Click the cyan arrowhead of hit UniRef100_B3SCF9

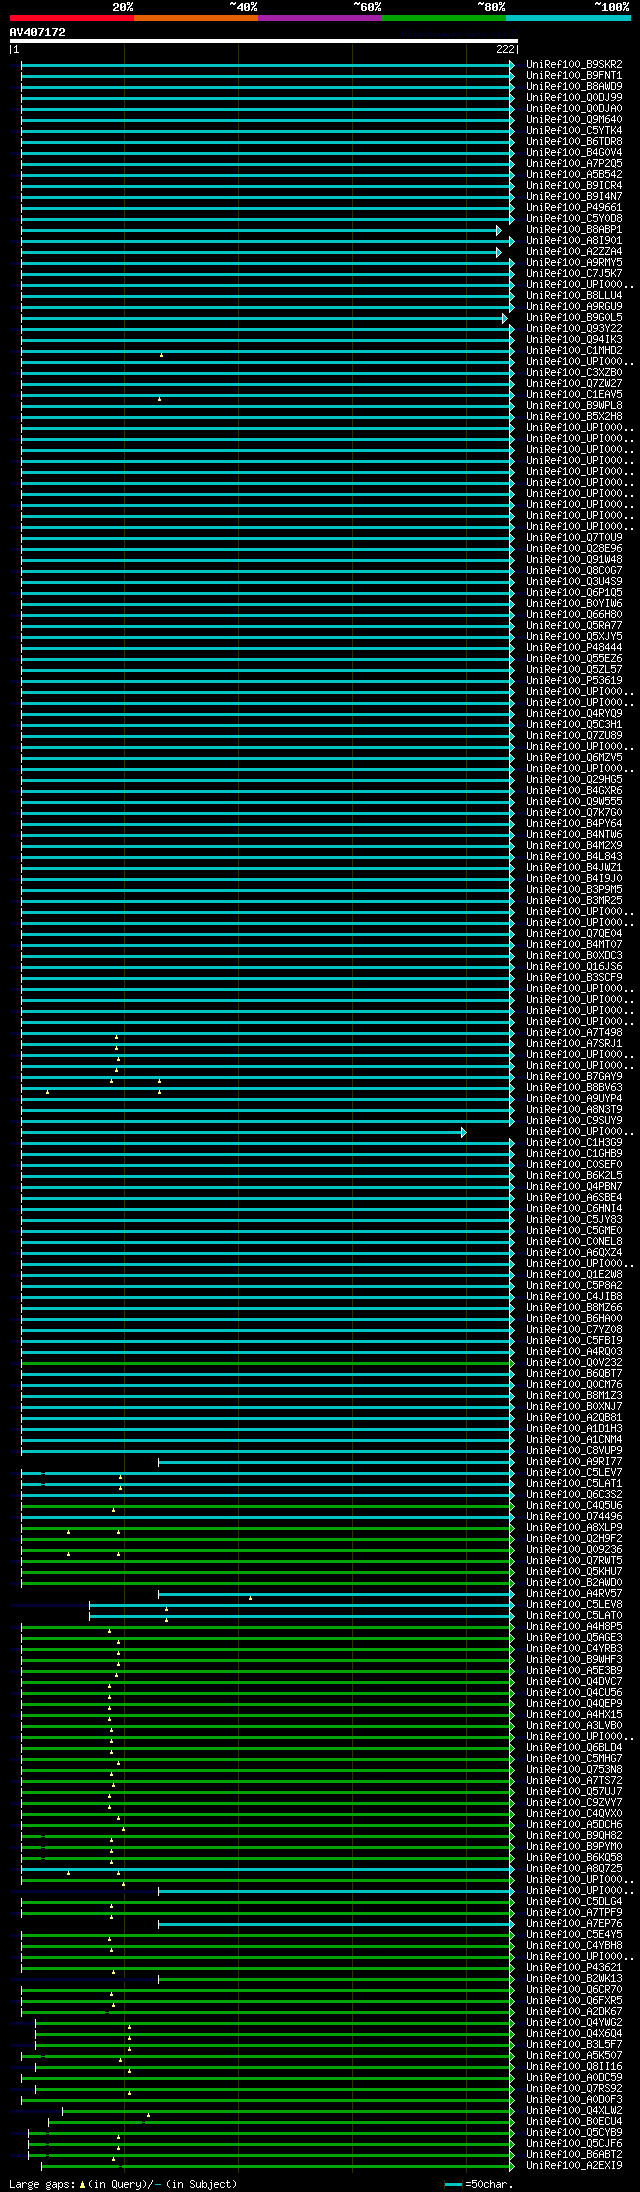(x=512, y=978)
